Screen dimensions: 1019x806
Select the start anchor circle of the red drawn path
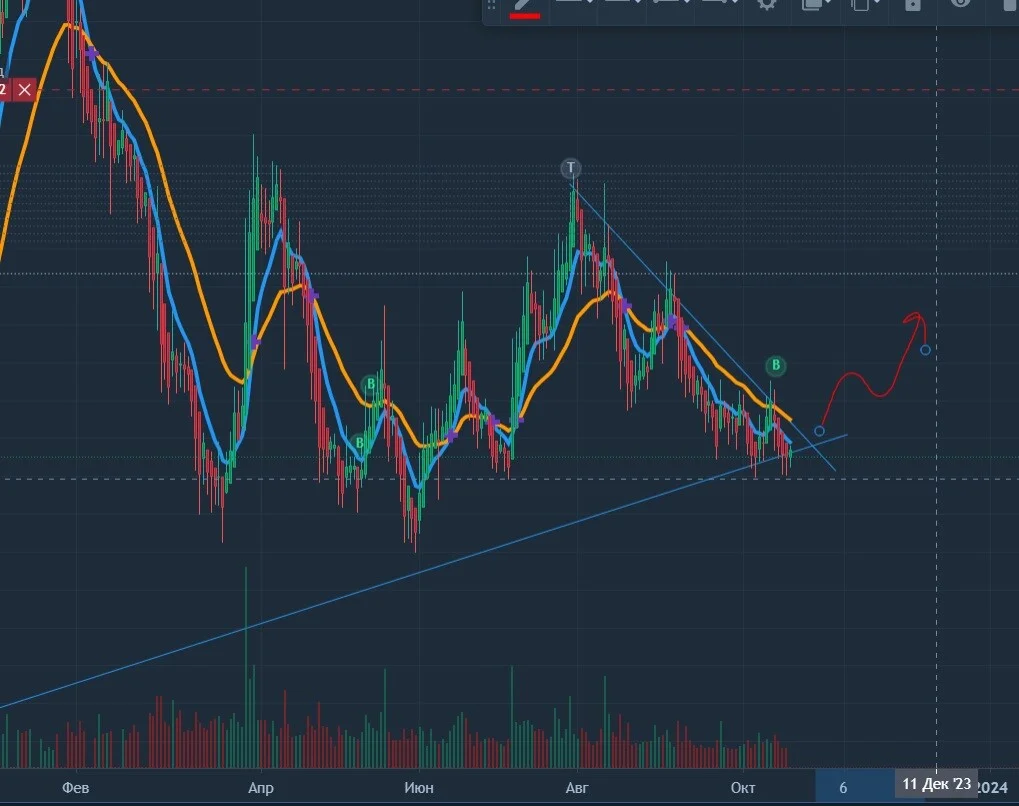click(819, 431)
